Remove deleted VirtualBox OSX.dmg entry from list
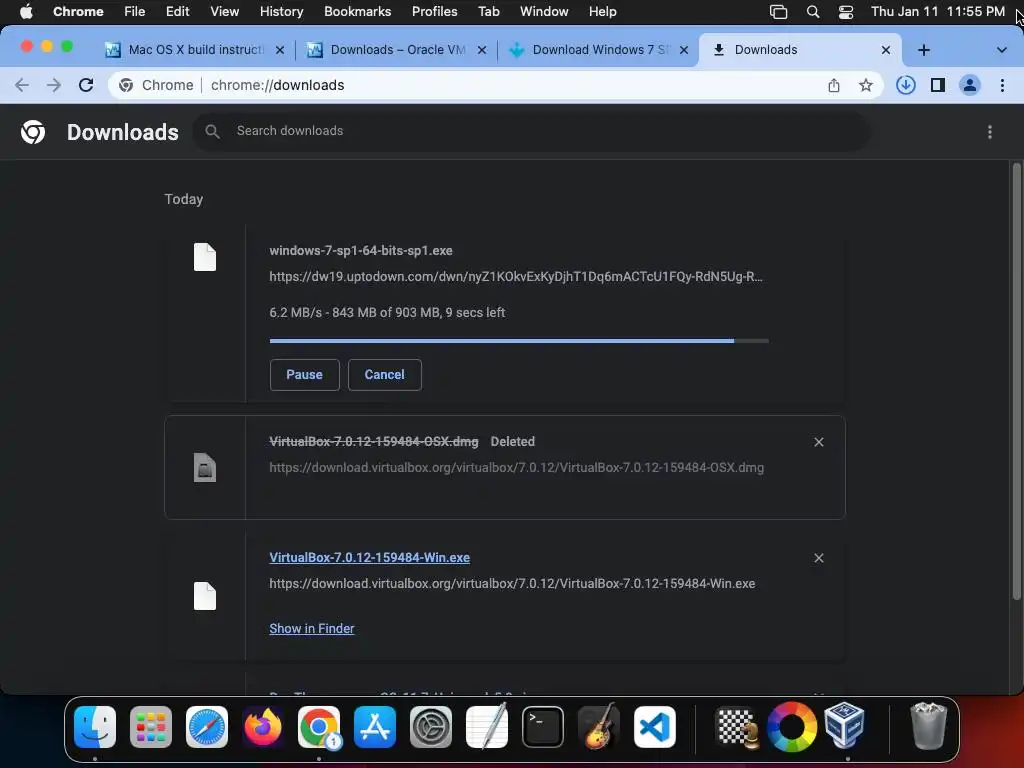1024x768 pixels. [x=819, y=442]
